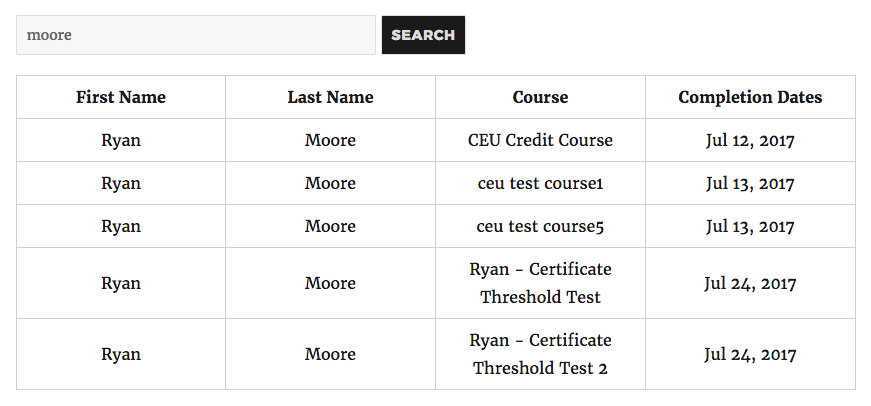Image resolution: width=871 pixels, height=406 pixels.
Task: Click the Jul 13, 2017 date for course1
Action: [x=750, y=183]
